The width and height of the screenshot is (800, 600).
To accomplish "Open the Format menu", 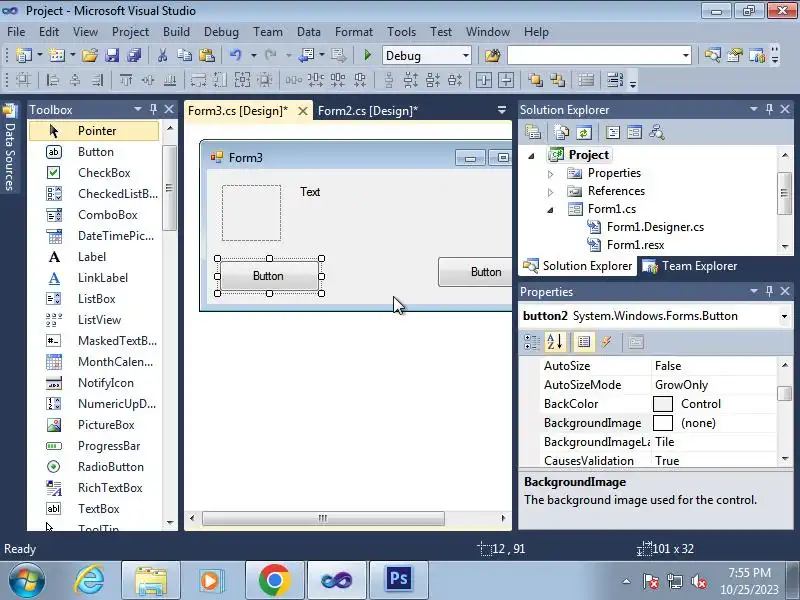I will (354, 32).
